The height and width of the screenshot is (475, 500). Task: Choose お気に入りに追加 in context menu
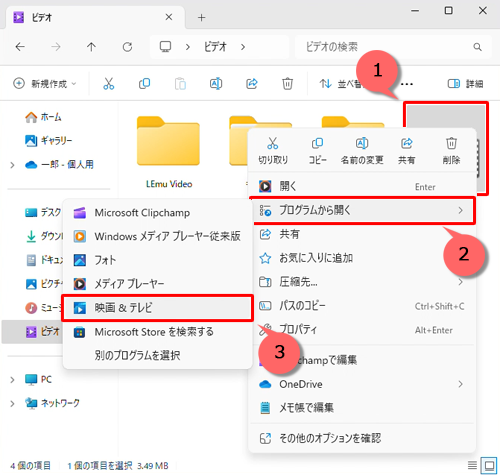(363, 258)
